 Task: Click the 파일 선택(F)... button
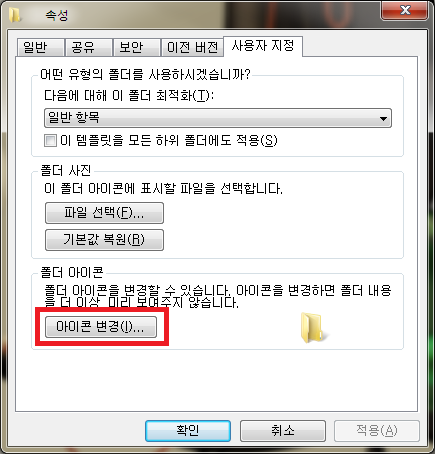tap(104, 213)
